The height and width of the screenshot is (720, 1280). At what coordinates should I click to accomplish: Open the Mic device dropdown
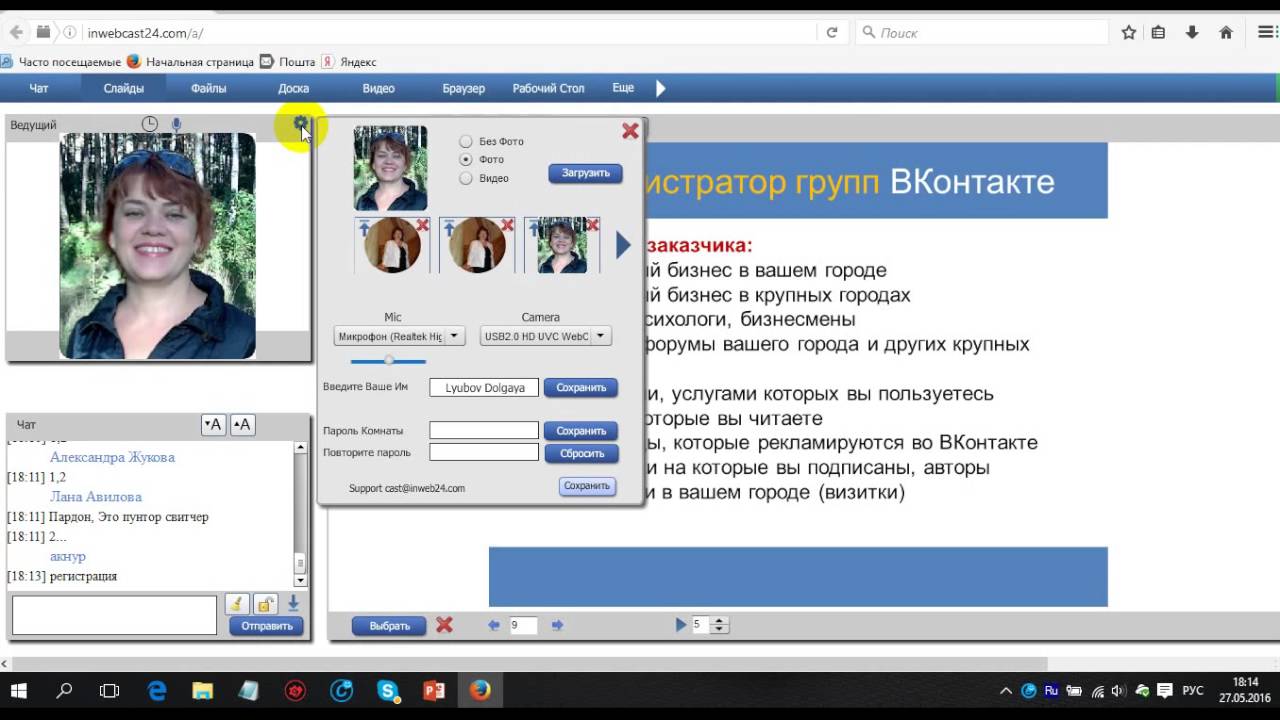coord(399,336)
